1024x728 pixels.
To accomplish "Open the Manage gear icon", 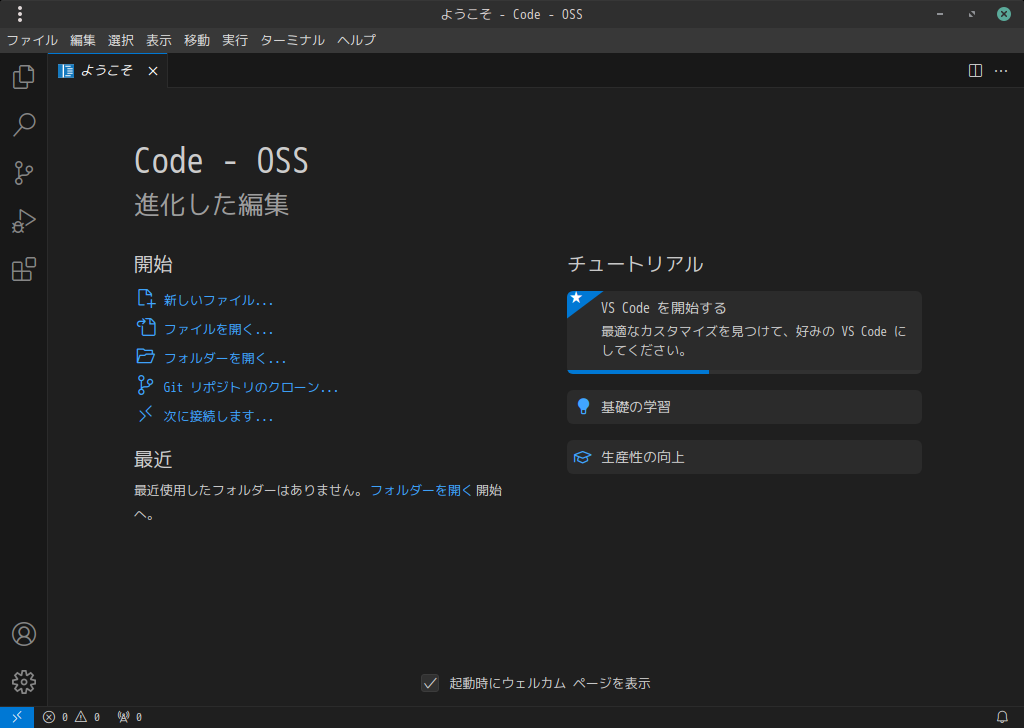I will 24,682.
